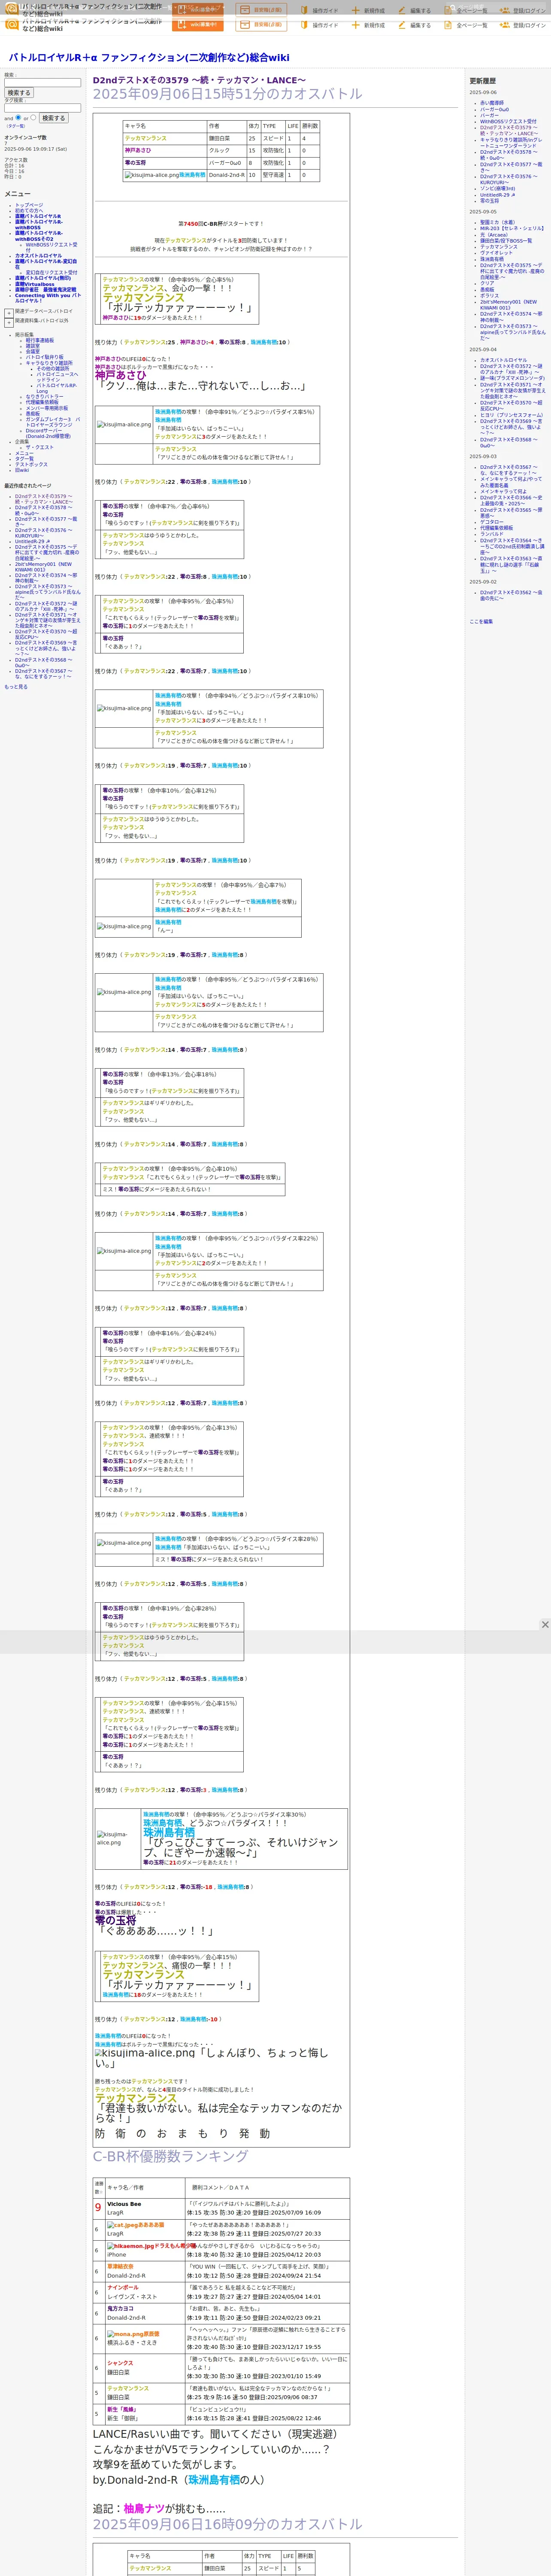Viewport: 551px width, 2576px height.
Task: Click Vicious Bee entry in ranking table
Action: (124, 2204)
